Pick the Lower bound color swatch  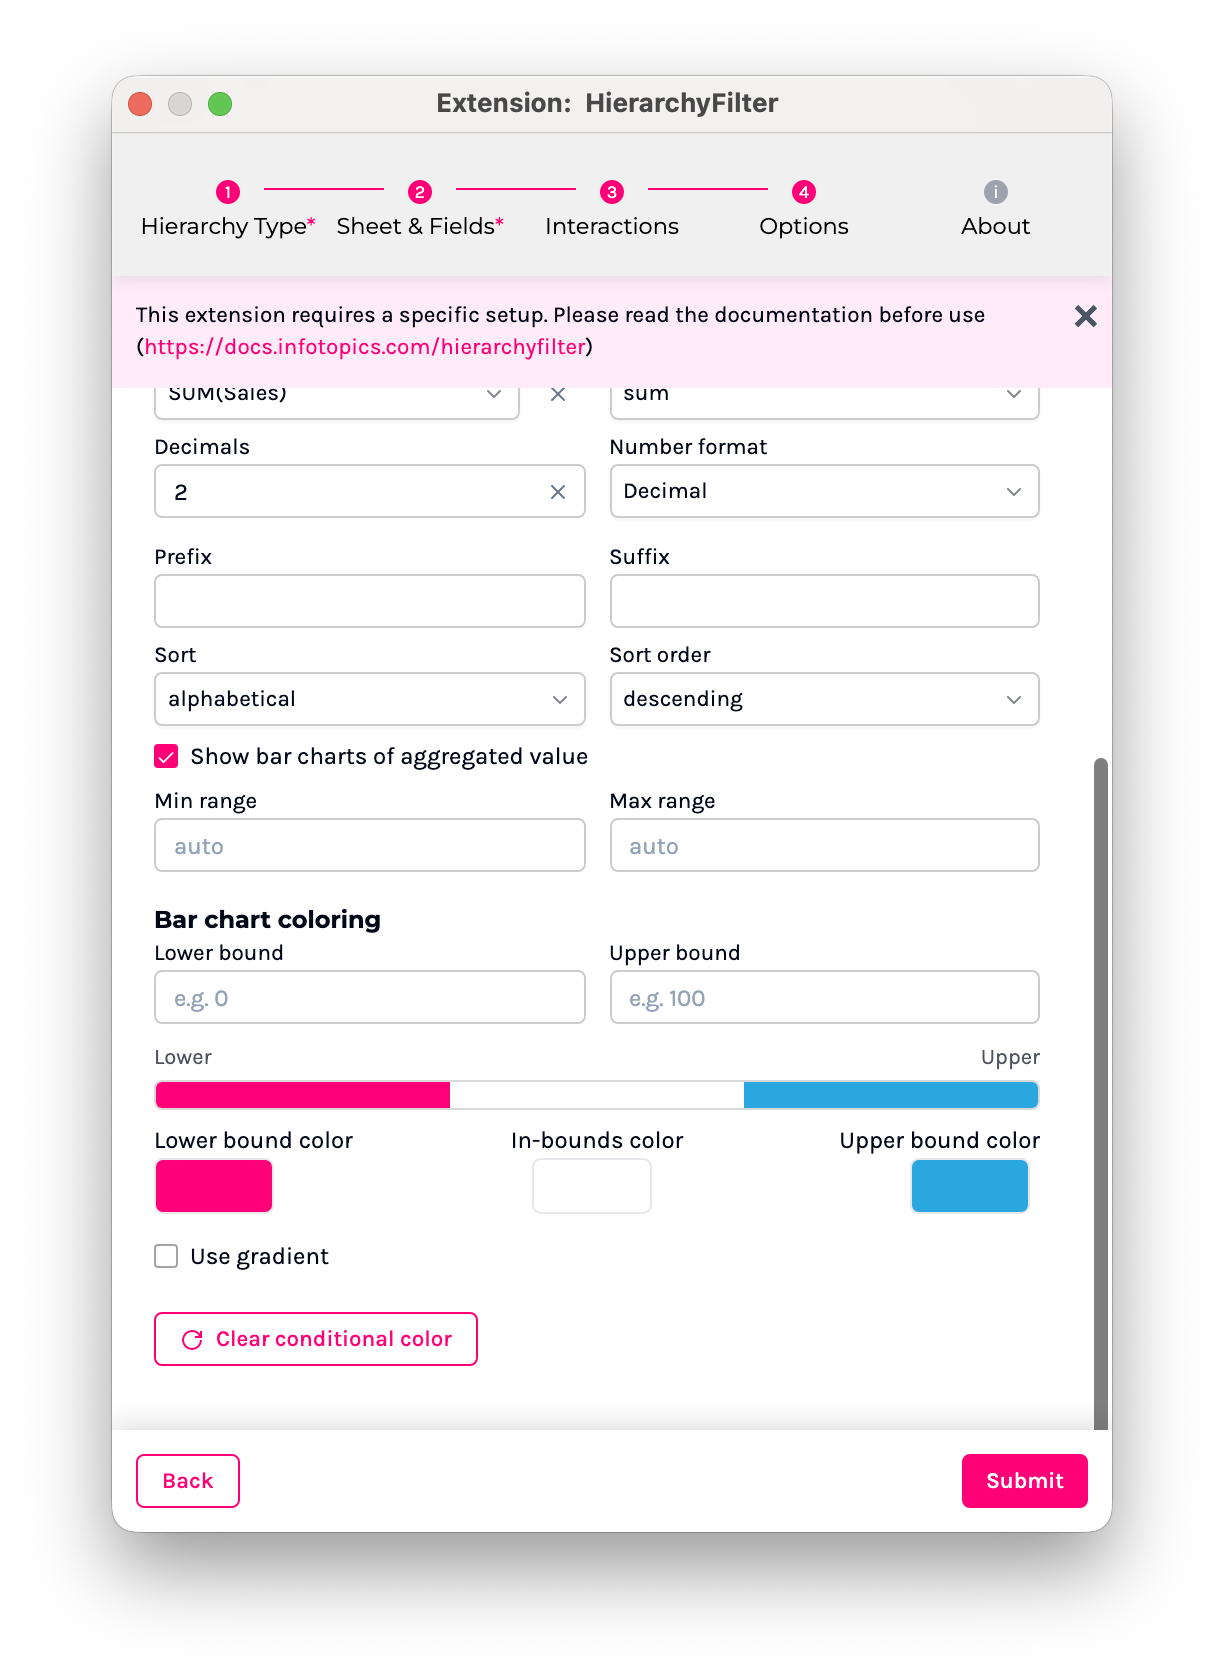[x=214, y=1187]
